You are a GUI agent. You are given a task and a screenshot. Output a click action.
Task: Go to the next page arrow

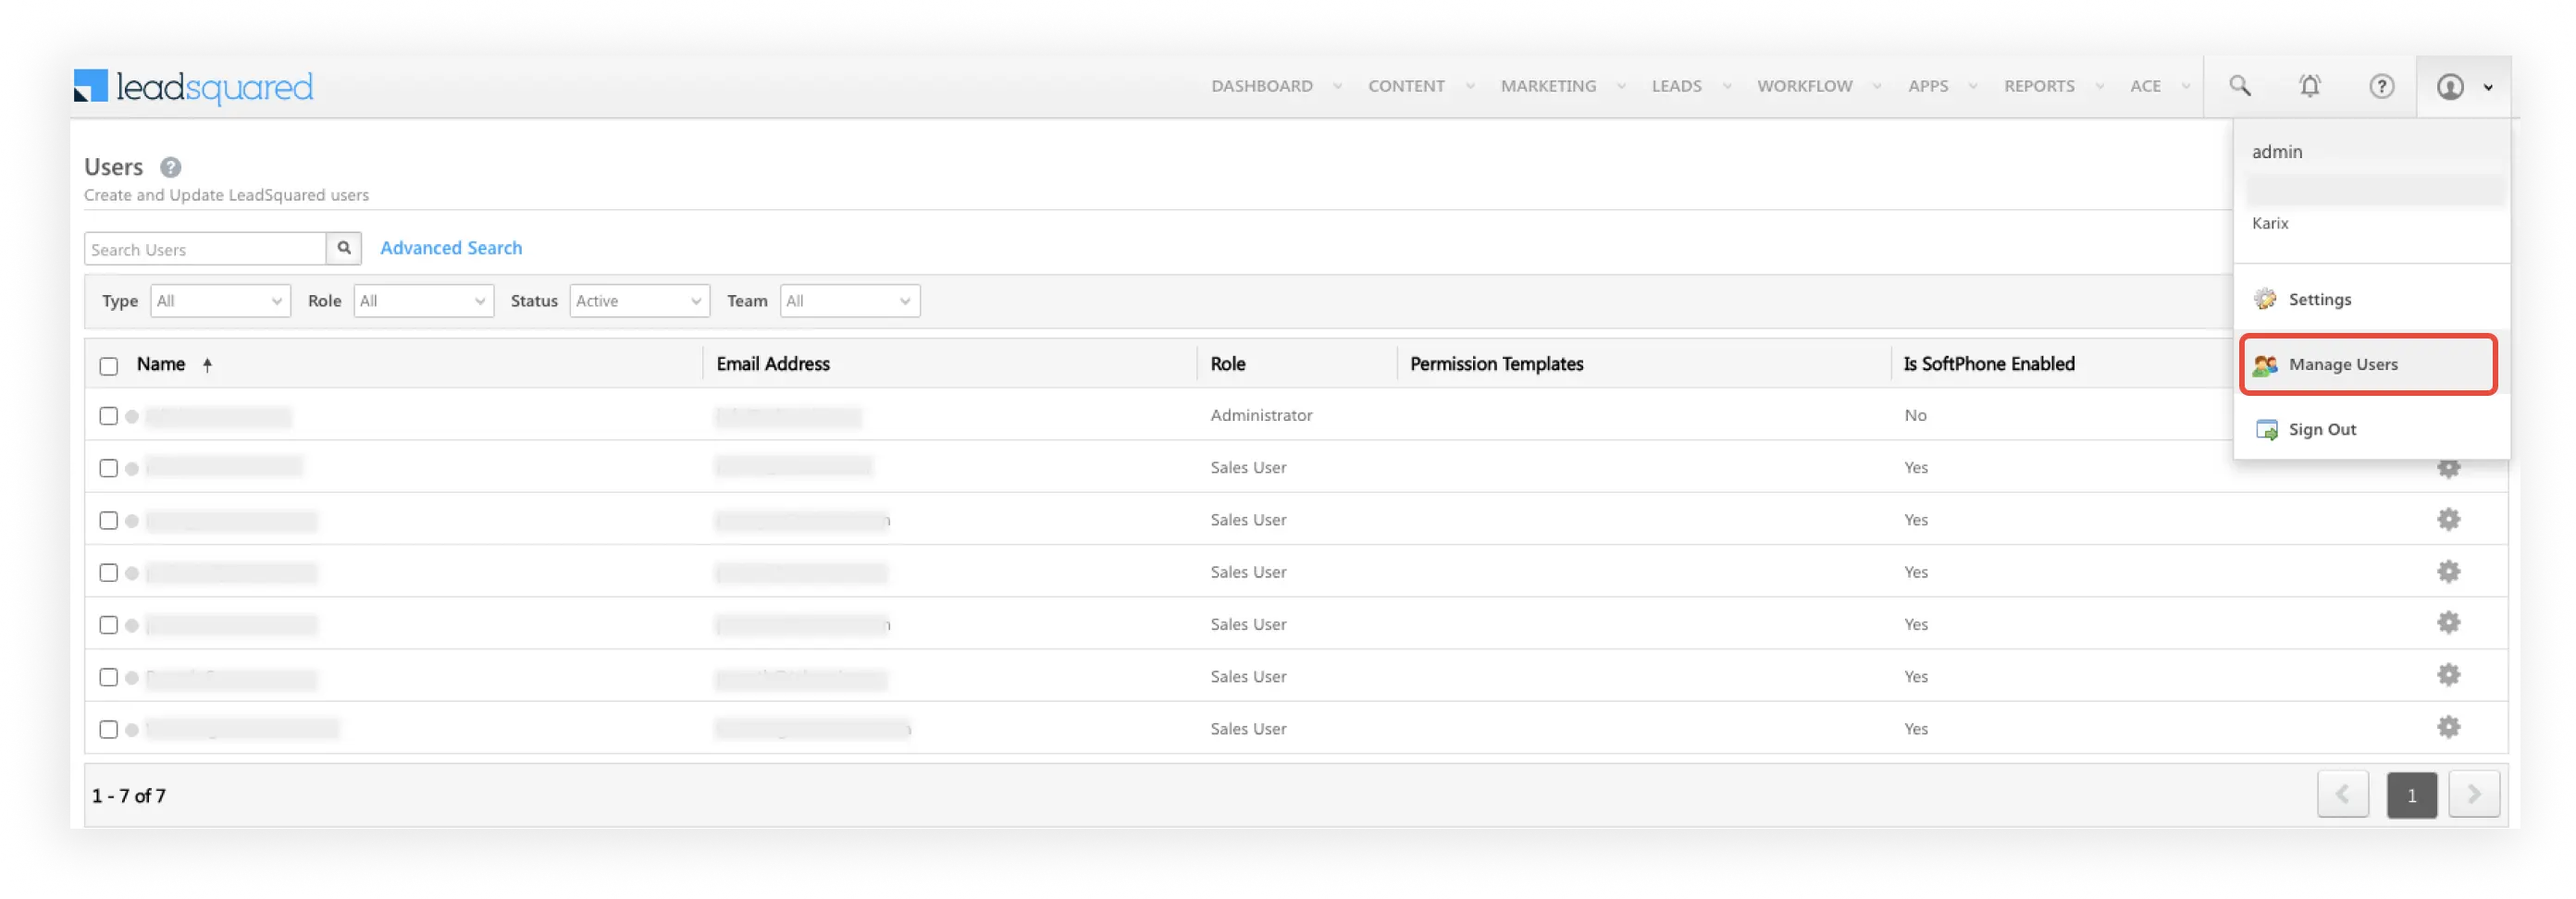click(x=2474, y=795)
